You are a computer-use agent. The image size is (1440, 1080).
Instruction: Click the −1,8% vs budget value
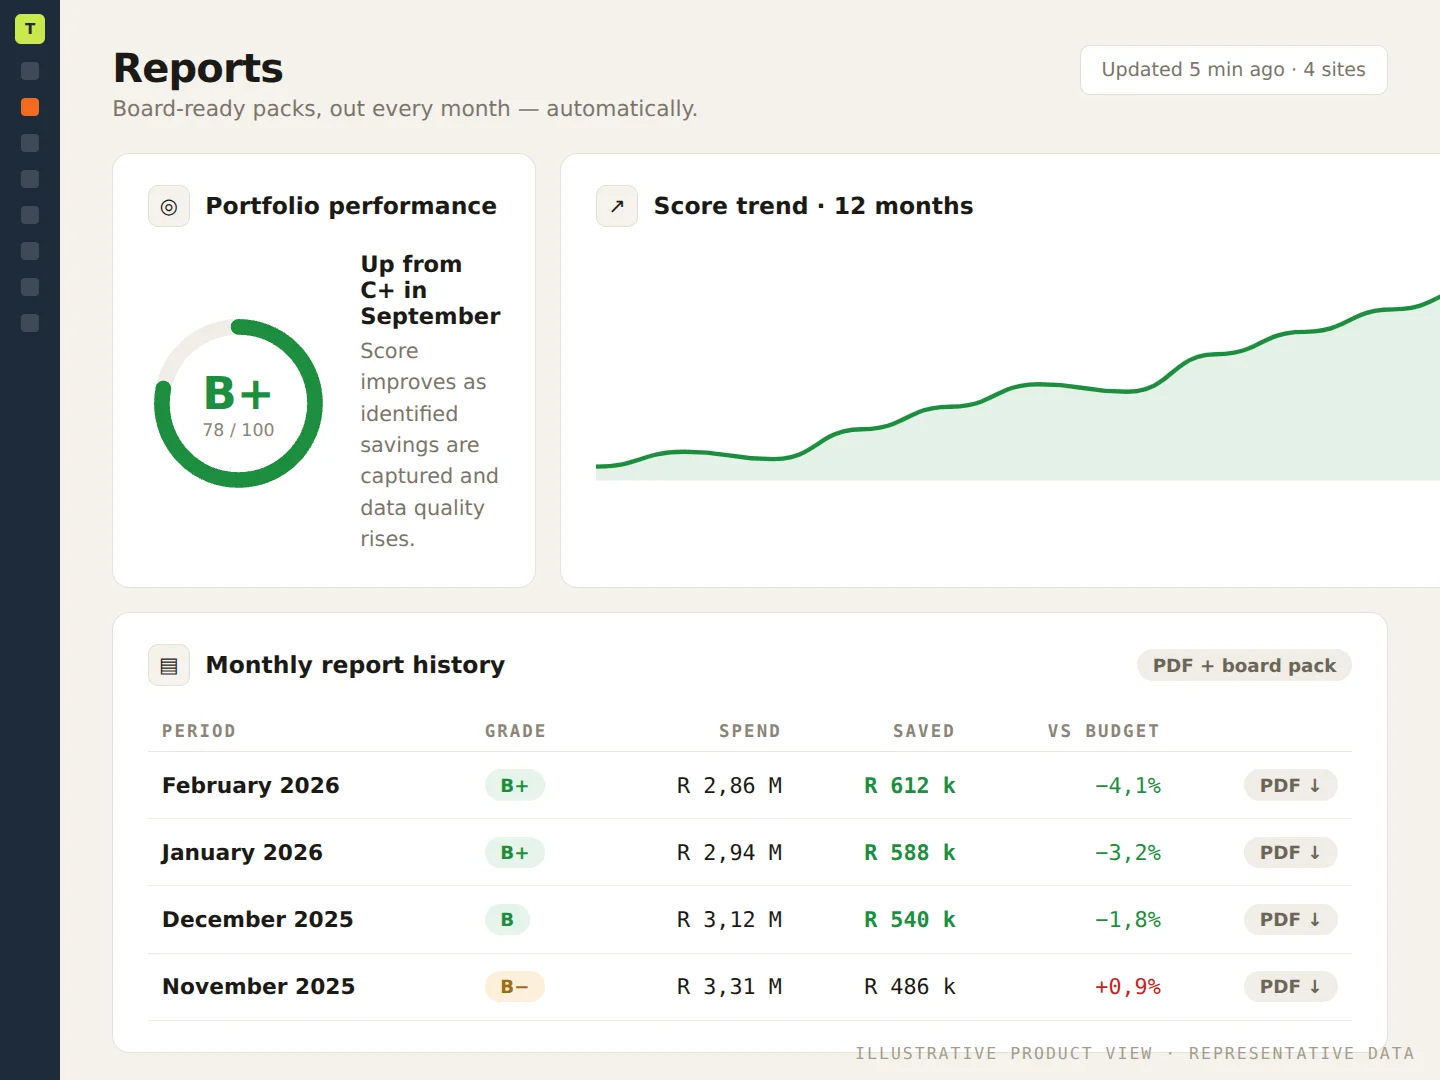[1128, 920]
